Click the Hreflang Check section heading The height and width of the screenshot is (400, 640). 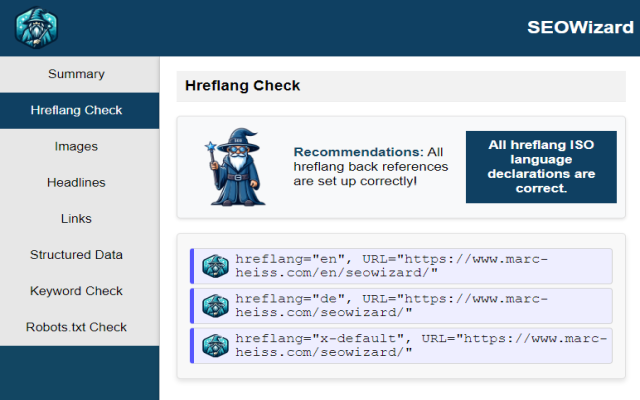click(242, 86)
